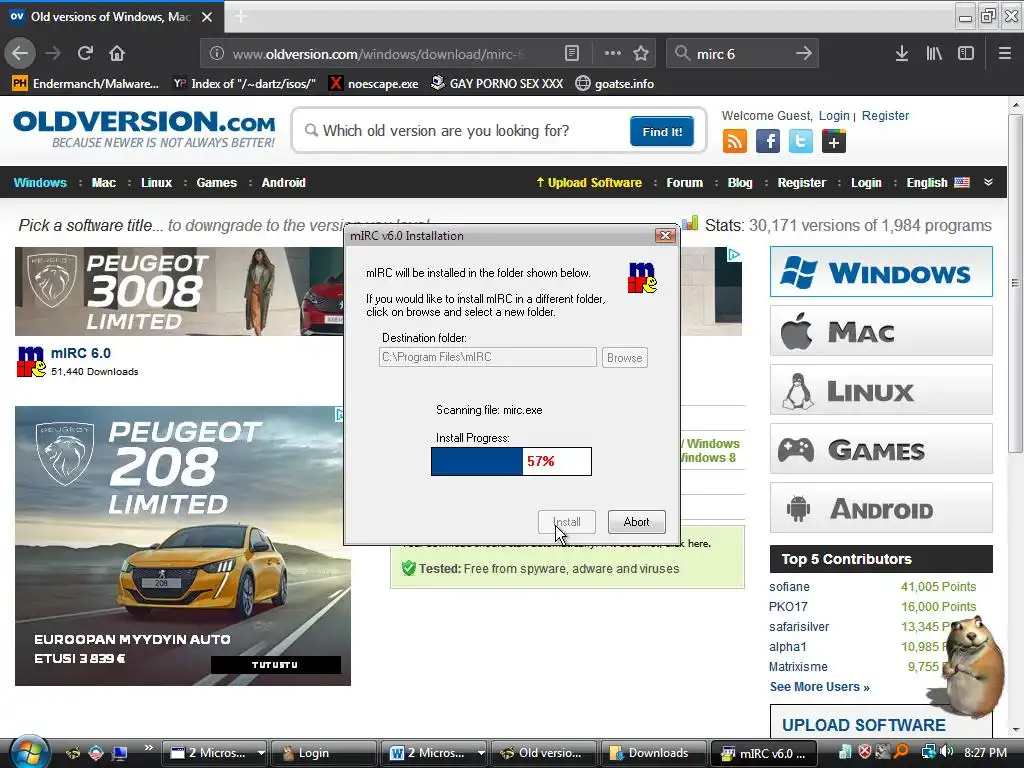This screenshot has width=1024, height=768.
Task: Click the Destination folder path field
Action: pos(487,357)
